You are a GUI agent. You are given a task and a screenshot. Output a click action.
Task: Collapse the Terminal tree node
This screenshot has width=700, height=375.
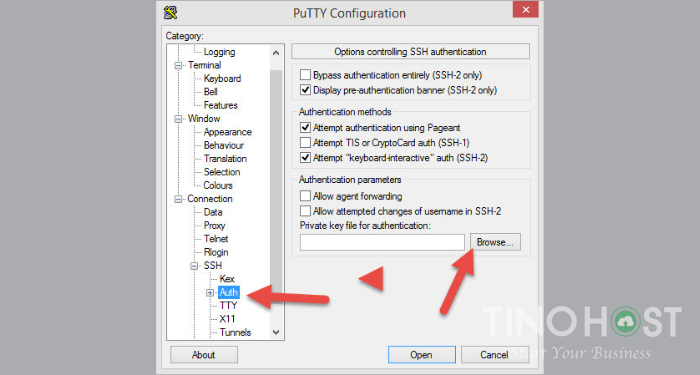click(x=178, y=66)
